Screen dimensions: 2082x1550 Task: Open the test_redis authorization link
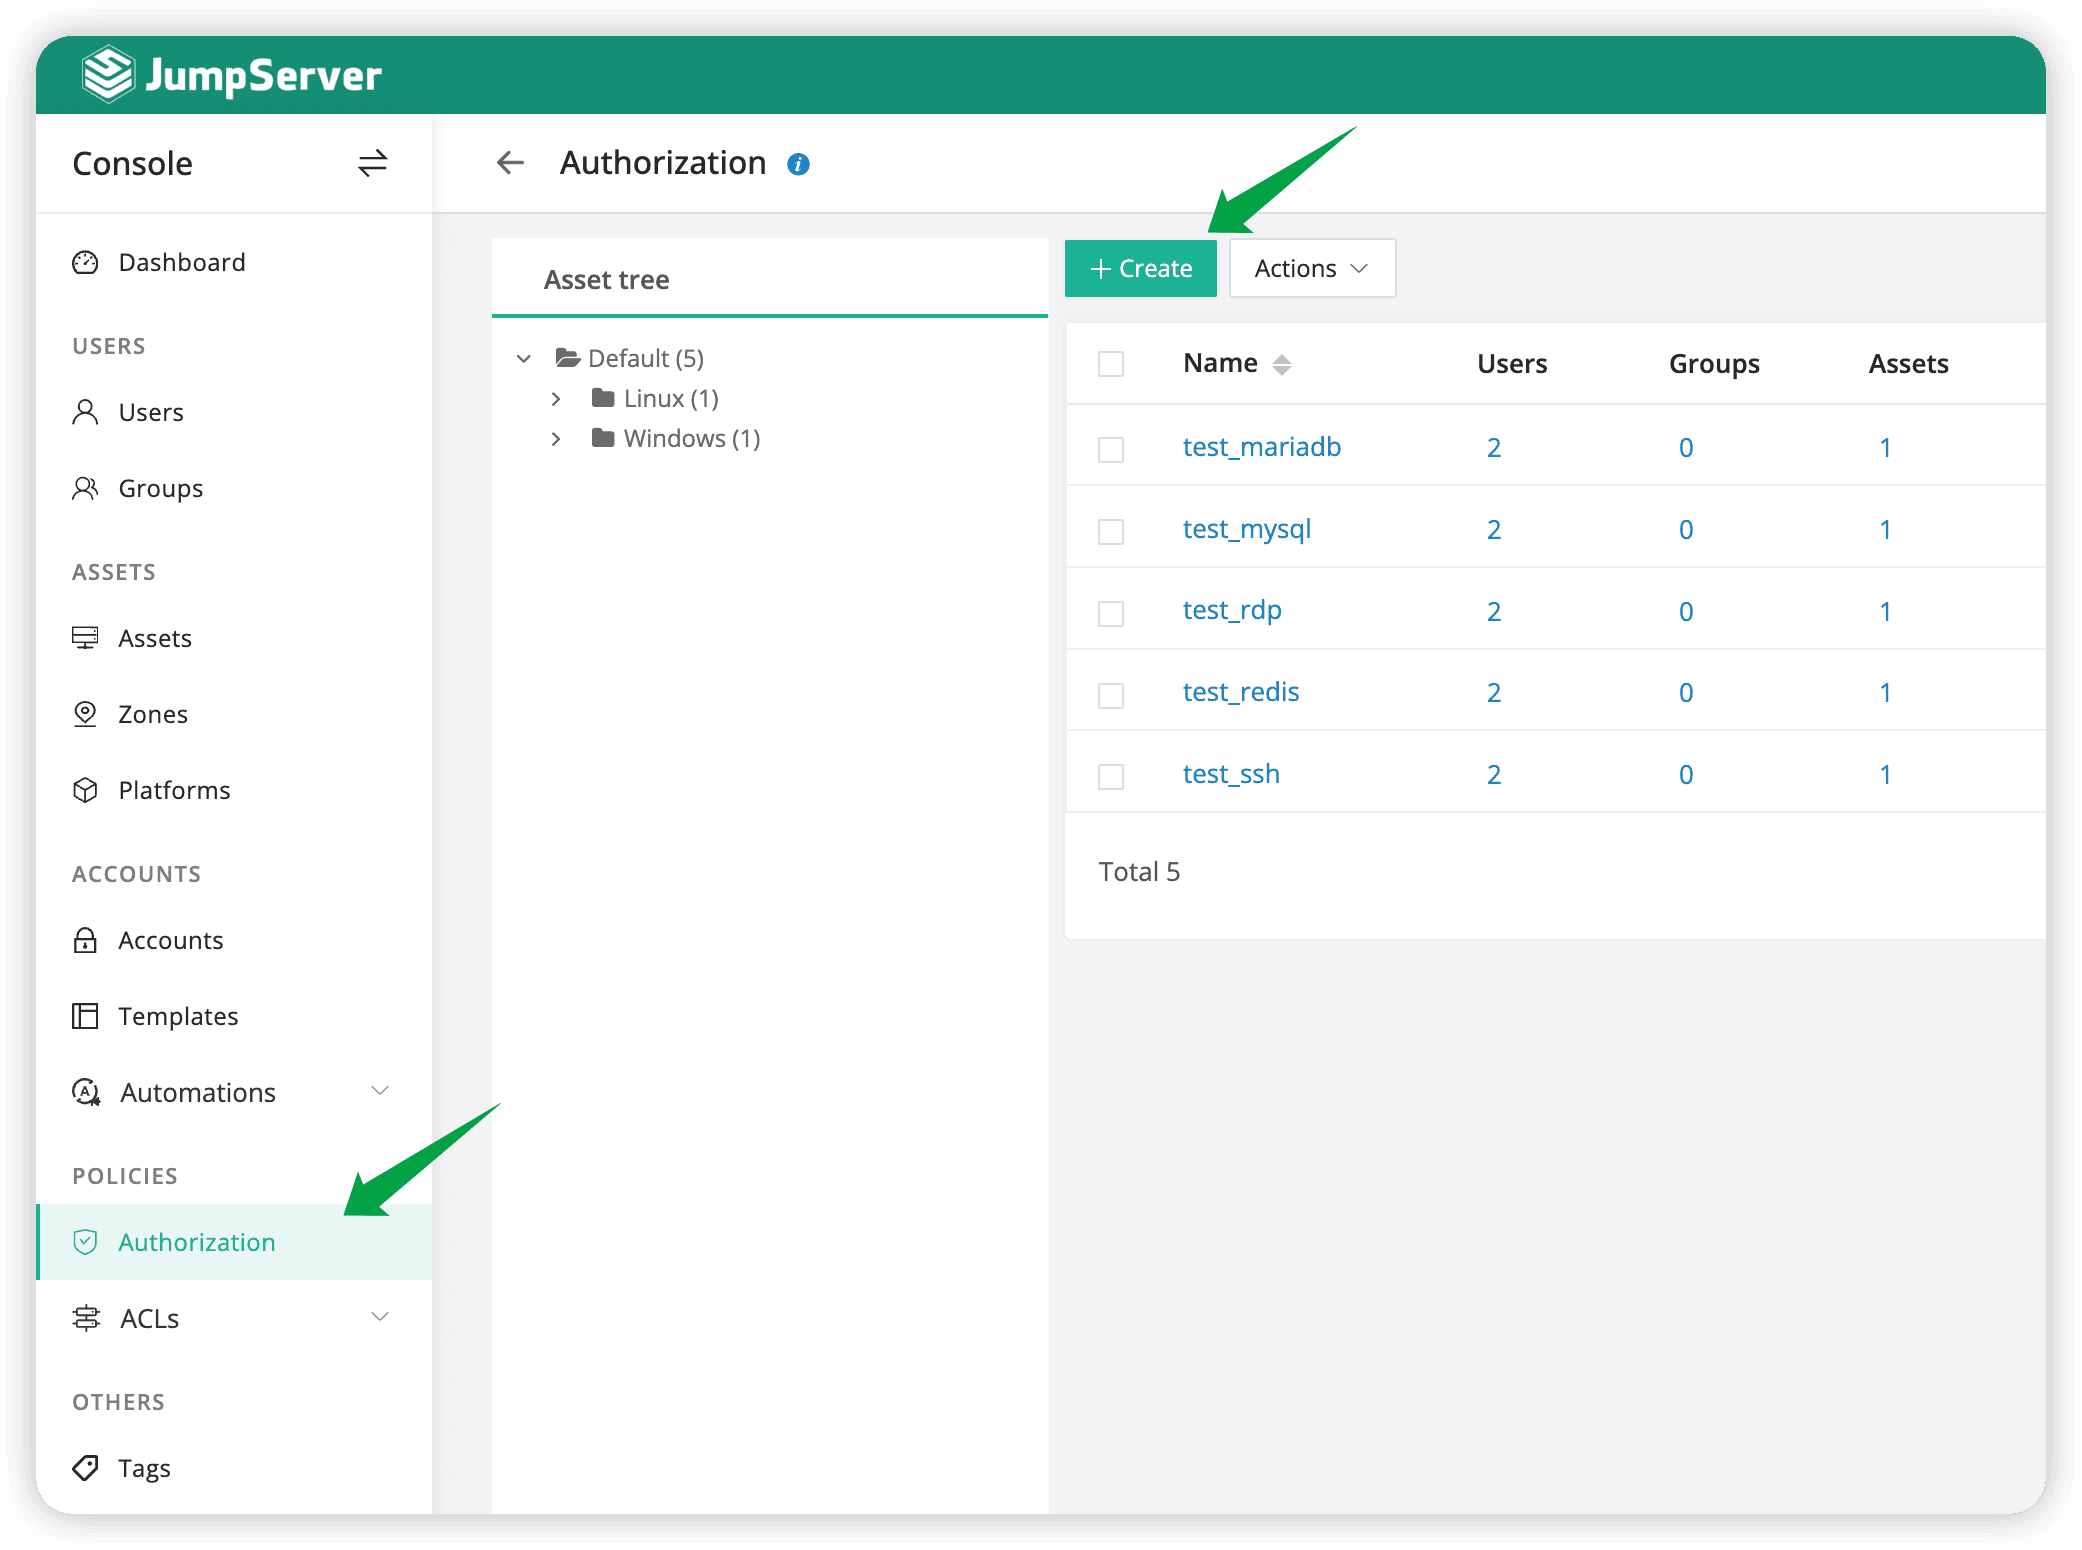tap(1240, 691)
